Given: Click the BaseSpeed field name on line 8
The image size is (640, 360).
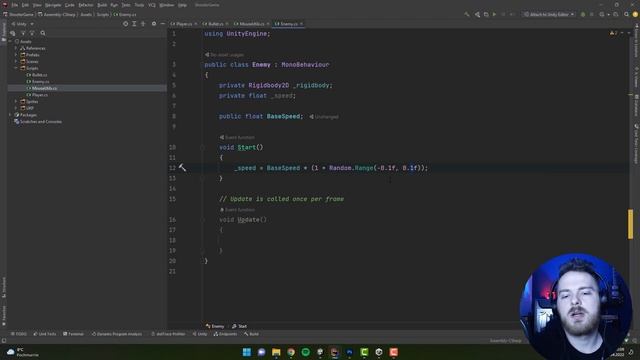Looking at the screenshot, I should pos(283,116).
